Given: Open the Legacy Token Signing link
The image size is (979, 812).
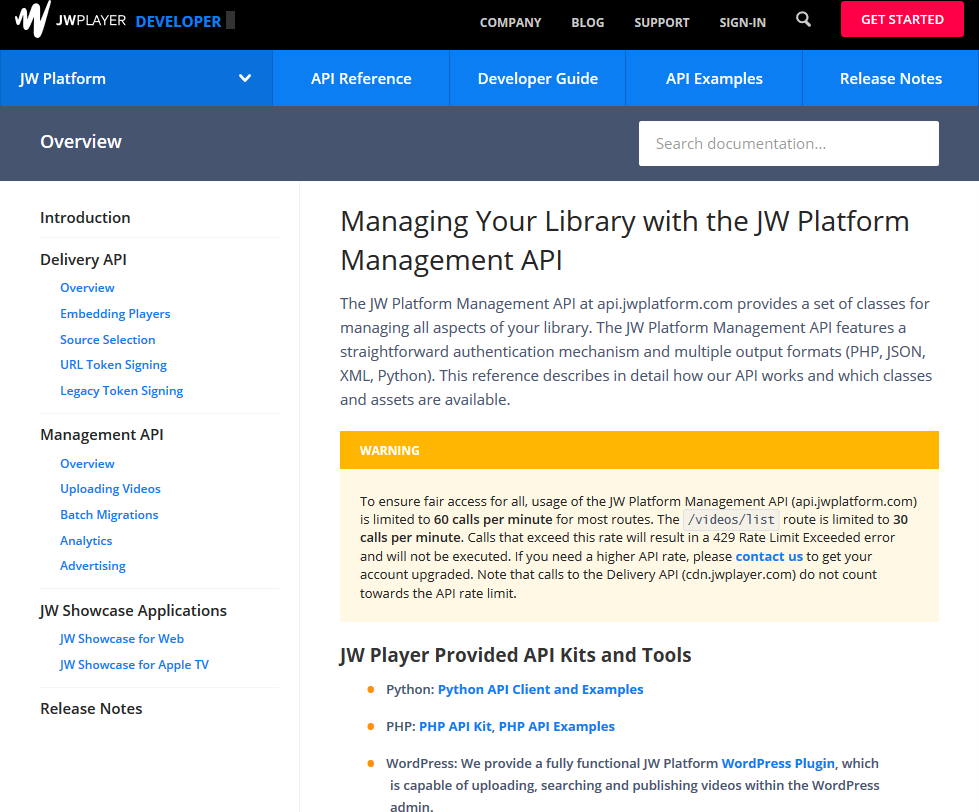Looking at the screenshot, I should (121, 391).
